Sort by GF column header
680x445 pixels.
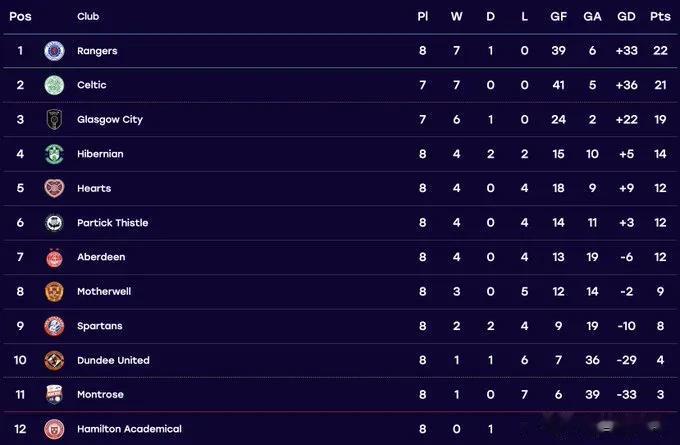[559, 16]
